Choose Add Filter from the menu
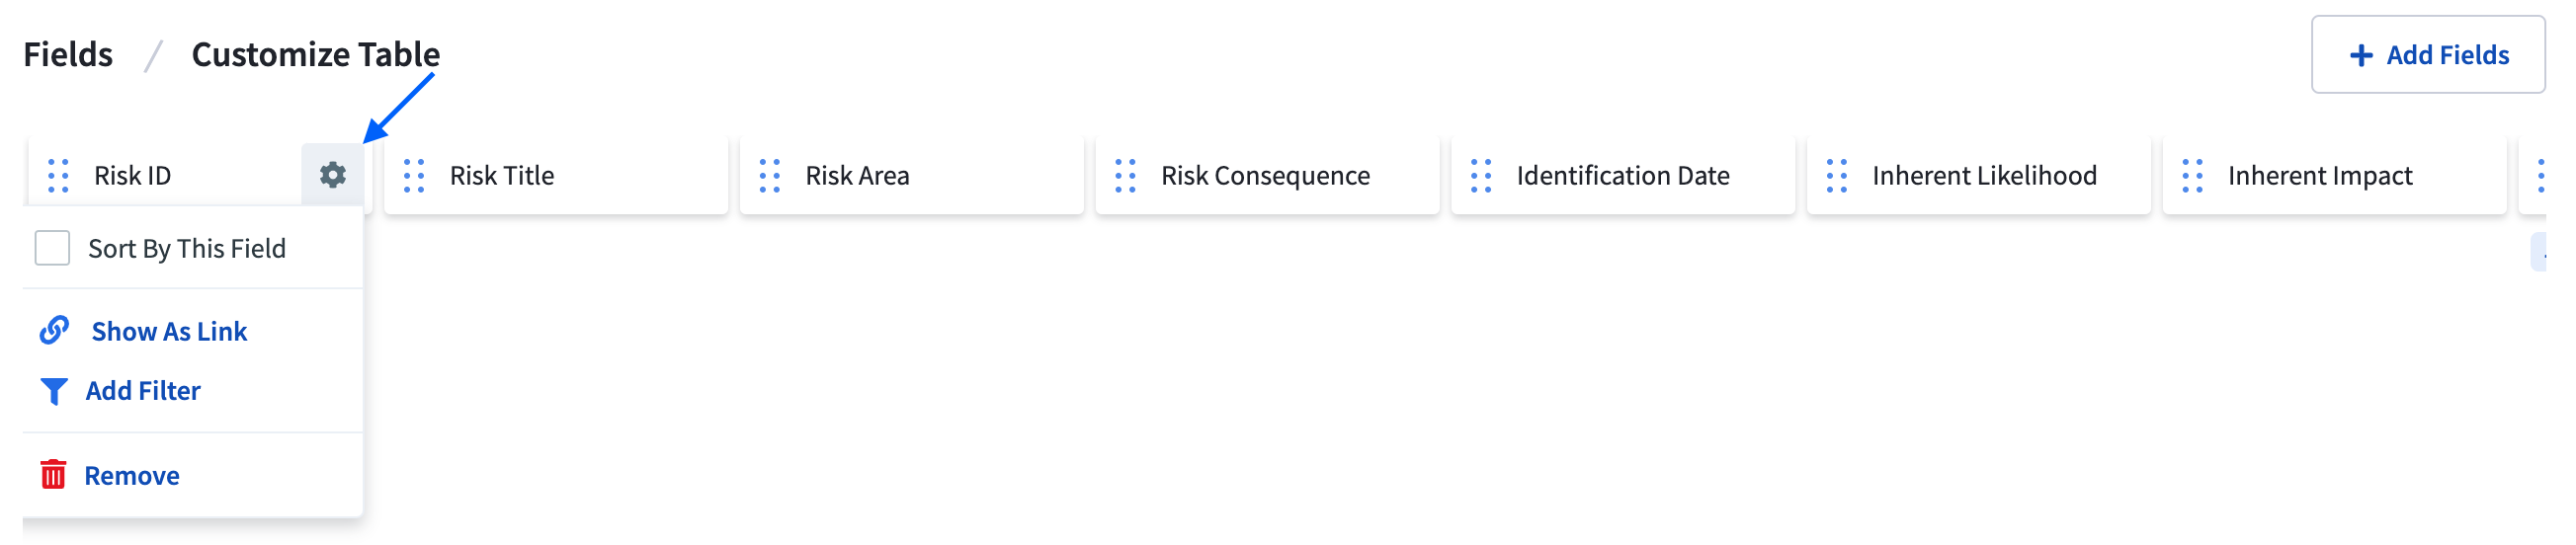The height and width of the screenshot is (545, 2576). 143,391
